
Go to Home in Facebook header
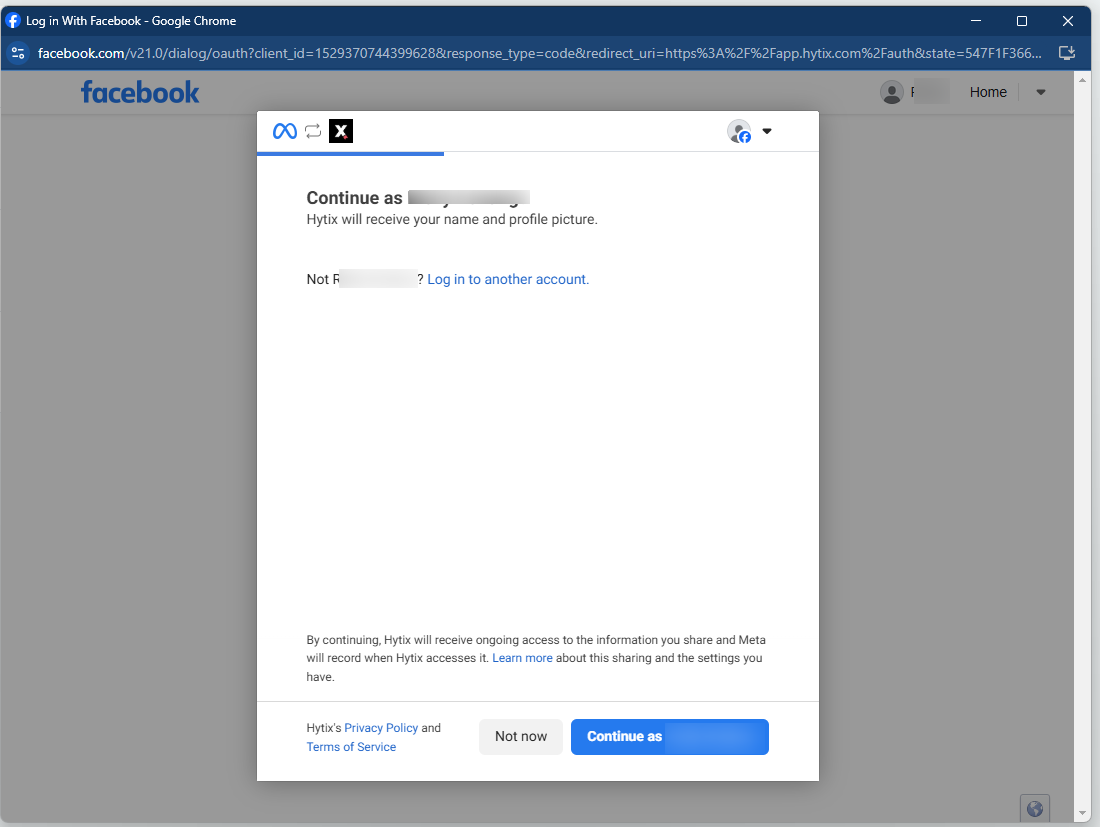tap(988, 92)
